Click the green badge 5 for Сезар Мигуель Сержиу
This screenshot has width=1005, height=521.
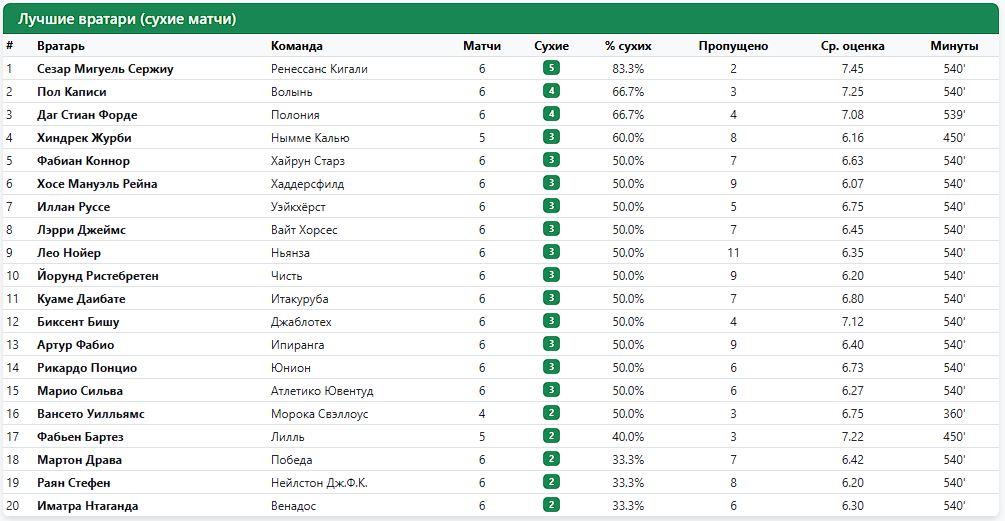tap(551, 68)
